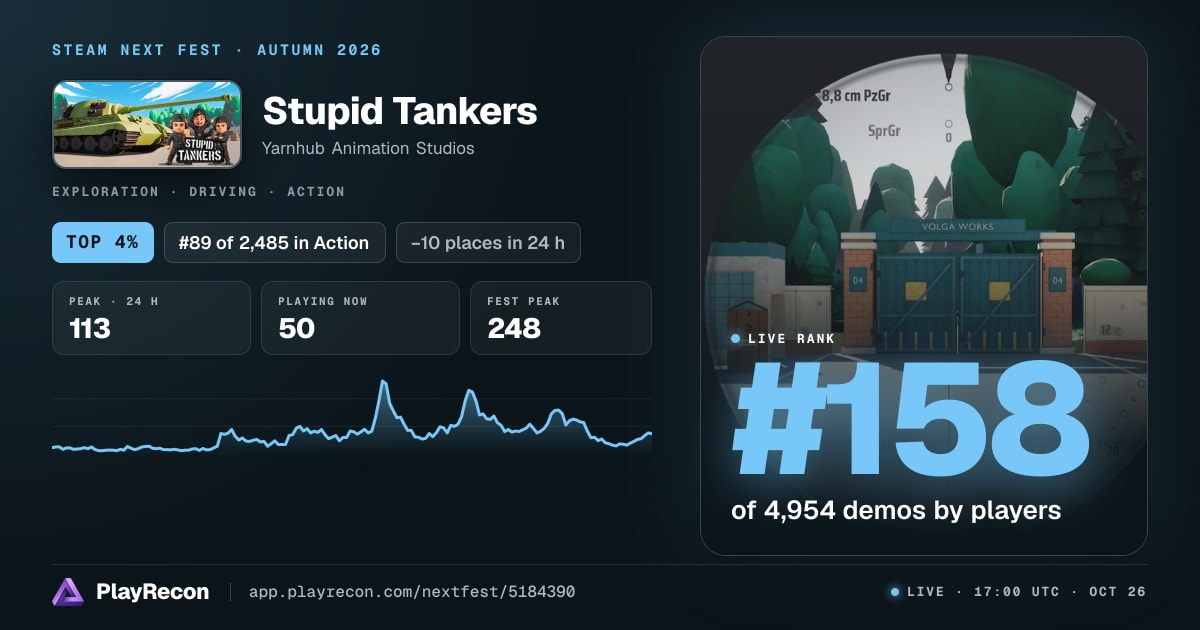This screenshot has width=1200, height=630.
Task: Click the Peak 24 H card showing 113
Action: (151, 318)
